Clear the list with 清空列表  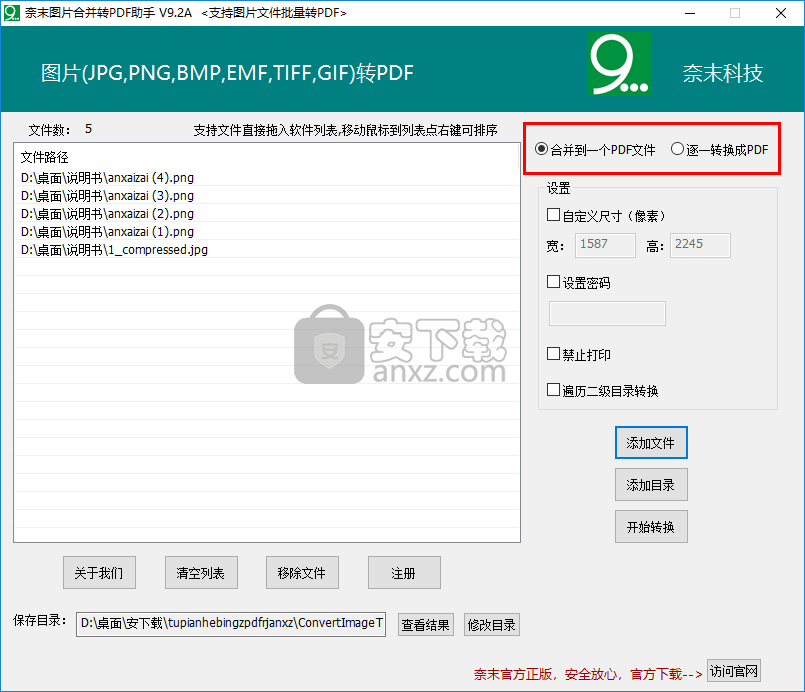tap(201, 572)
